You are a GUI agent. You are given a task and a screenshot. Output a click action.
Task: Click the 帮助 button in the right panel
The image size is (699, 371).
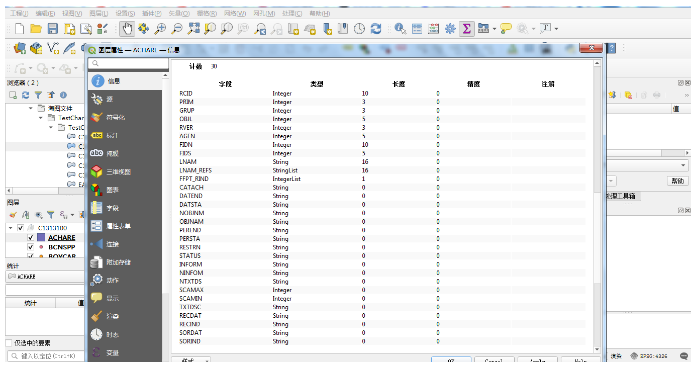click(678, 181)
